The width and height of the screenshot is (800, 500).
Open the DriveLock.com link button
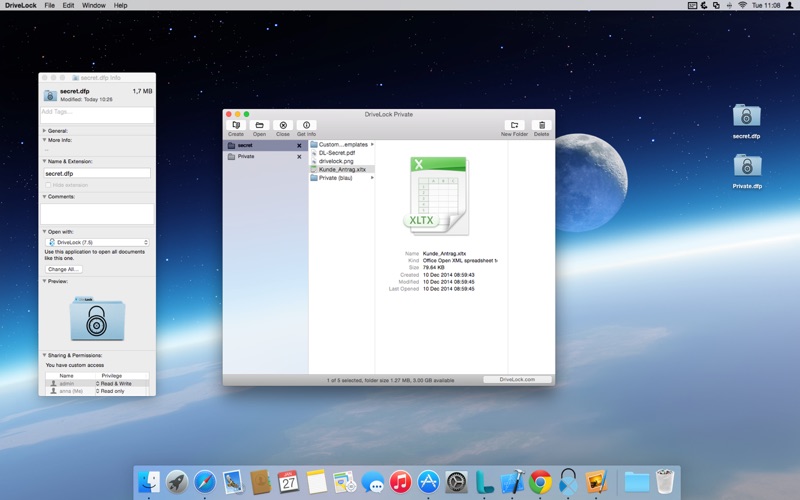[517, 380]
